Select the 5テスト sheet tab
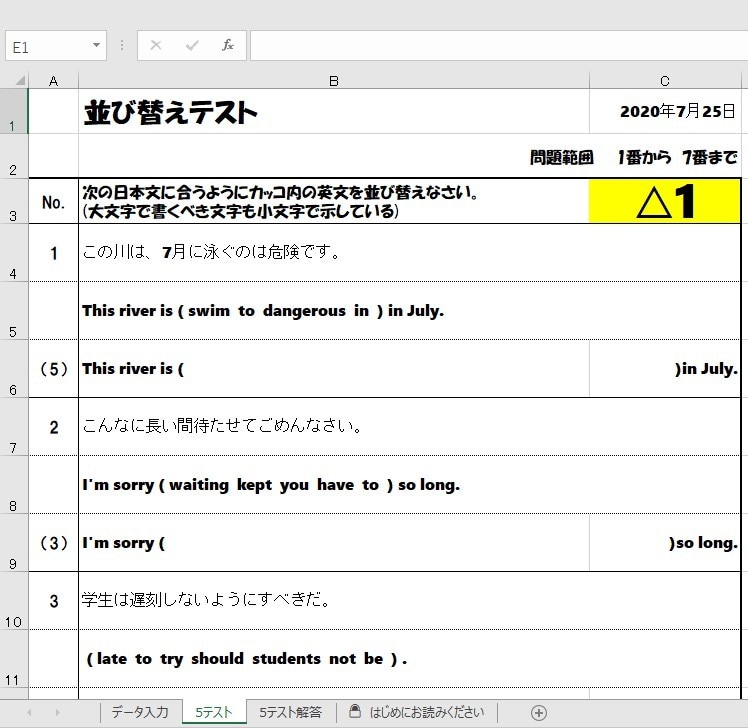748x728 pixels. (214, 712)
